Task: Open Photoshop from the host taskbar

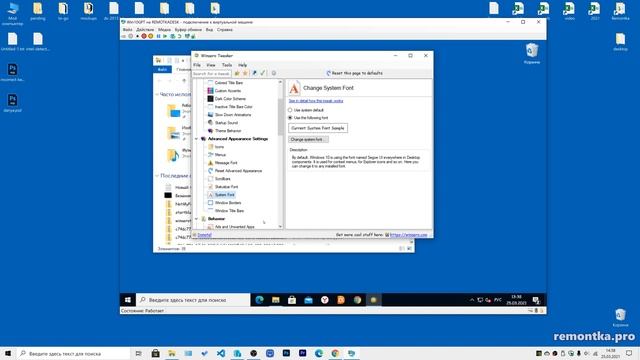Action: [x=286, y=353]
